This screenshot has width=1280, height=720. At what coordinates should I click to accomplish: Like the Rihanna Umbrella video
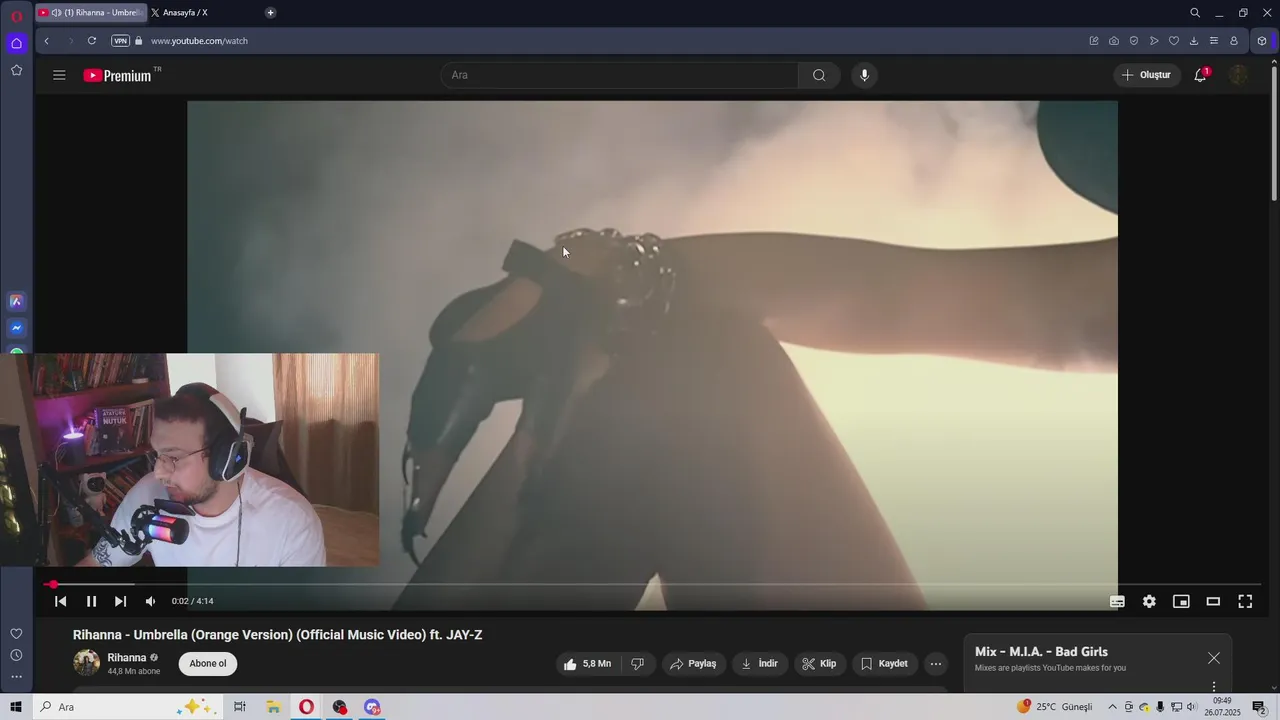point(588,664)
